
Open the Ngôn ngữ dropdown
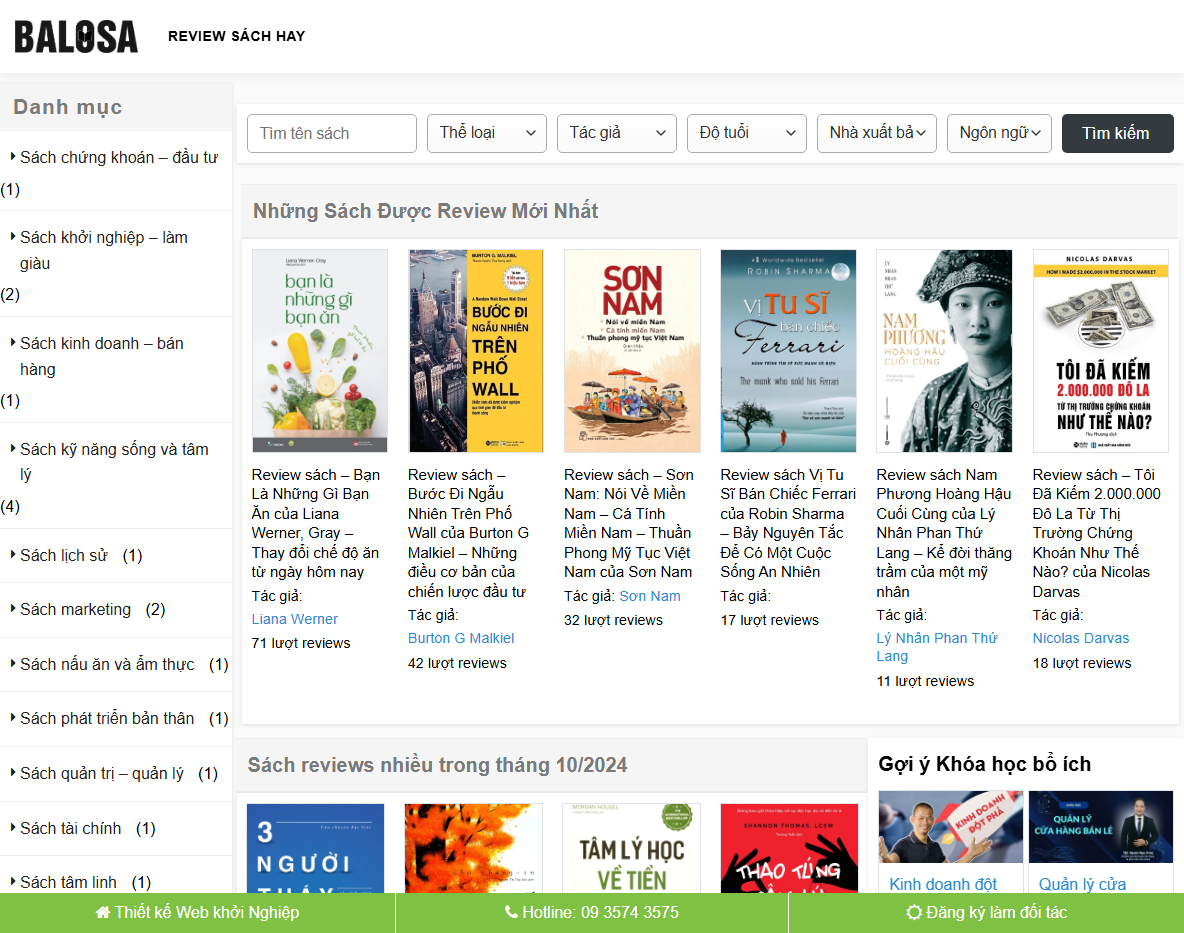999,132
